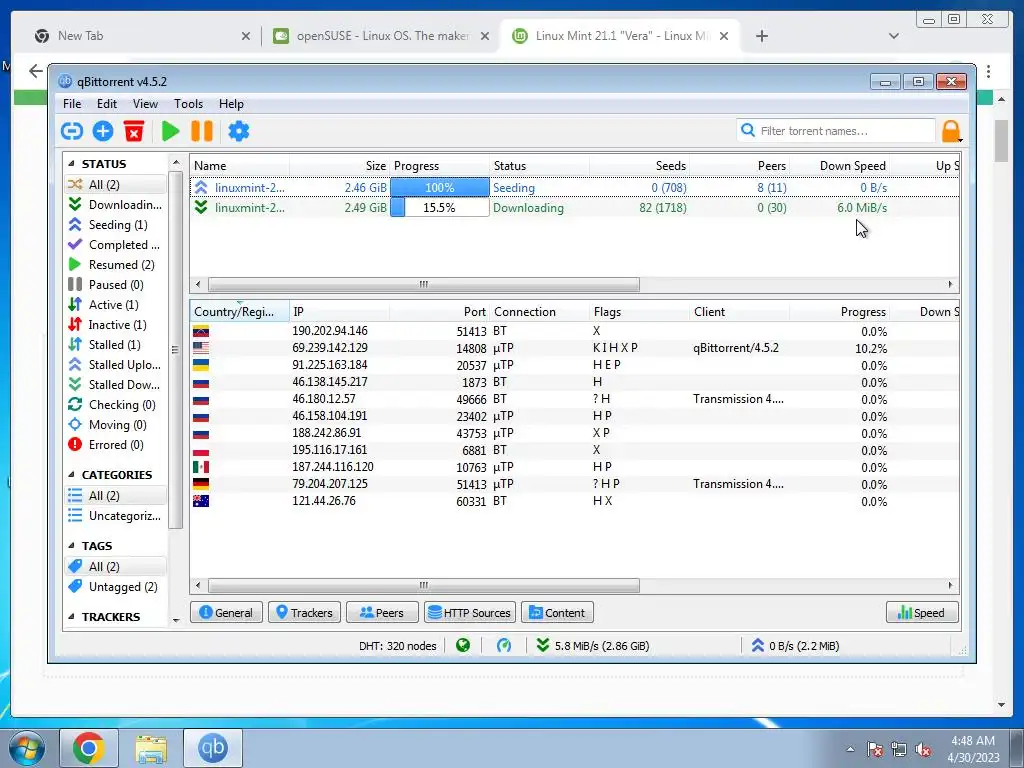Select Stalled Downloading status filter
Screen dimensions: 1024x768
click(x=115, y=385)
